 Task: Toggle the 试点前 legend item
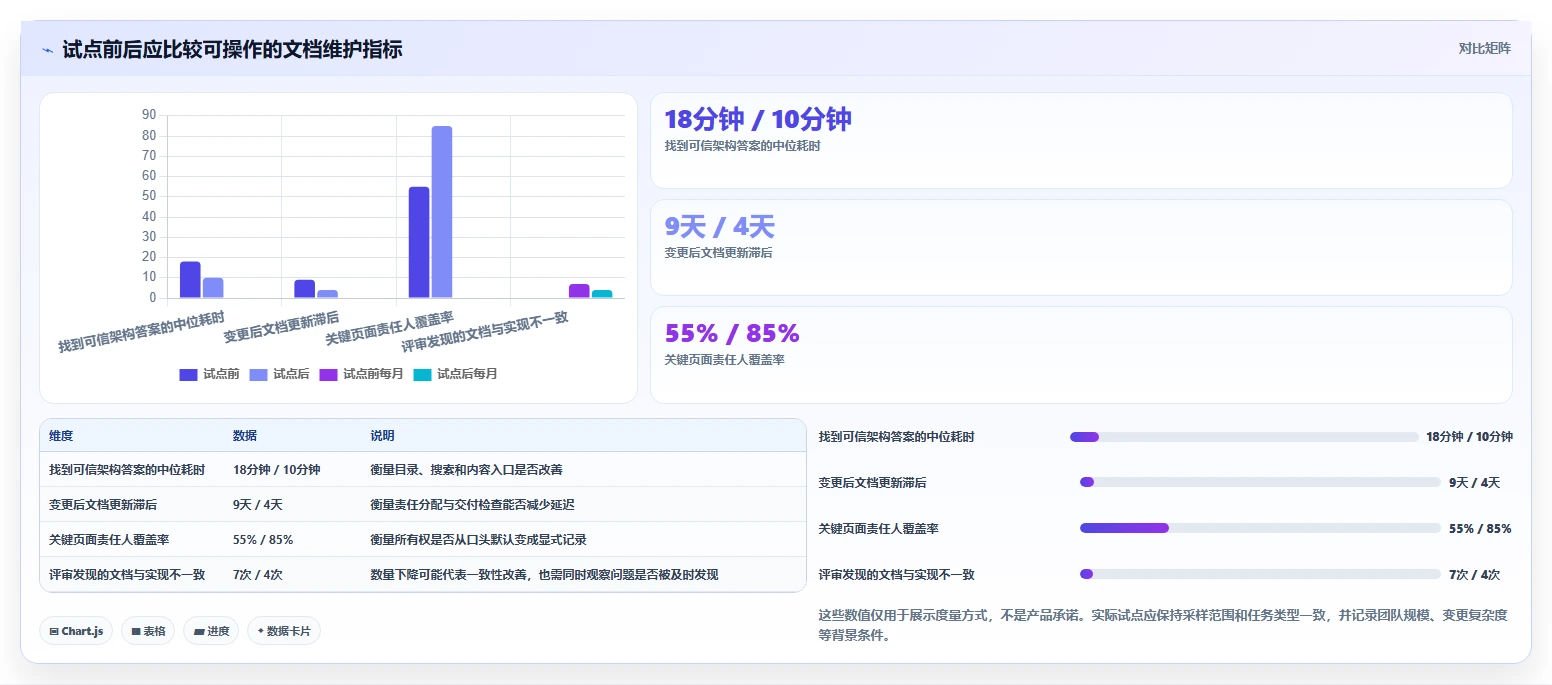[209, 374]
